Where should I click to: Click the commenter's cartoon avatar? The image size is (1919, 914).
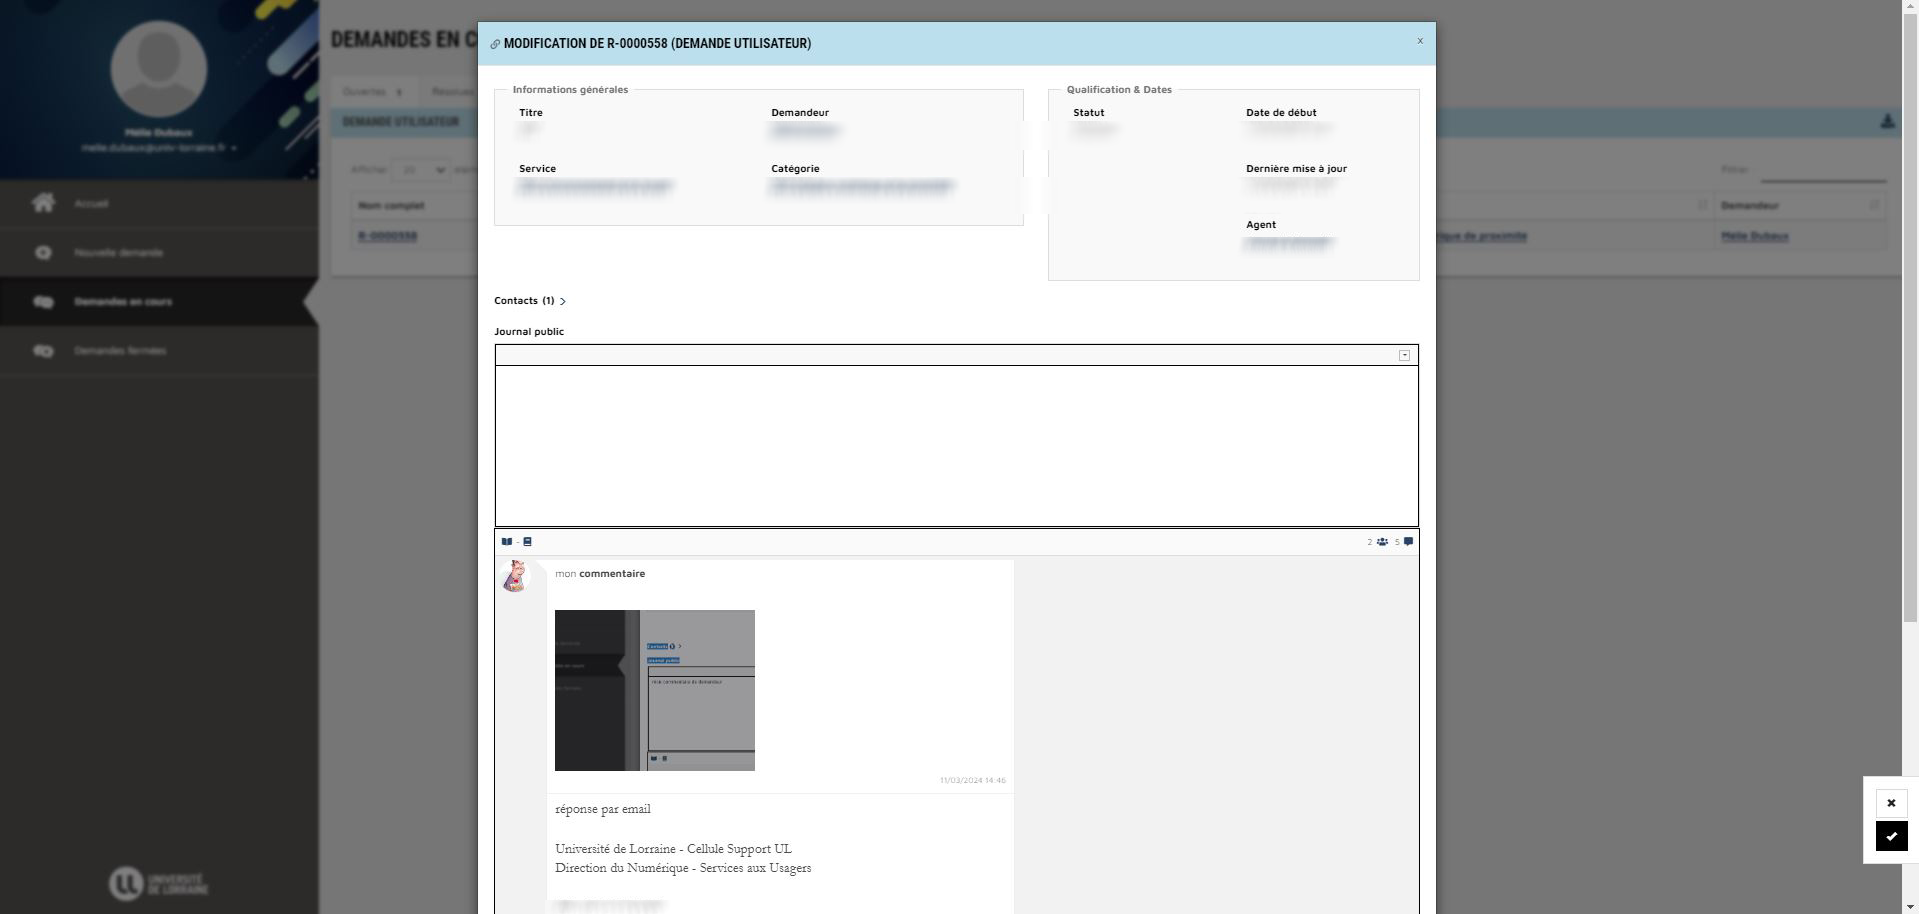515,576
